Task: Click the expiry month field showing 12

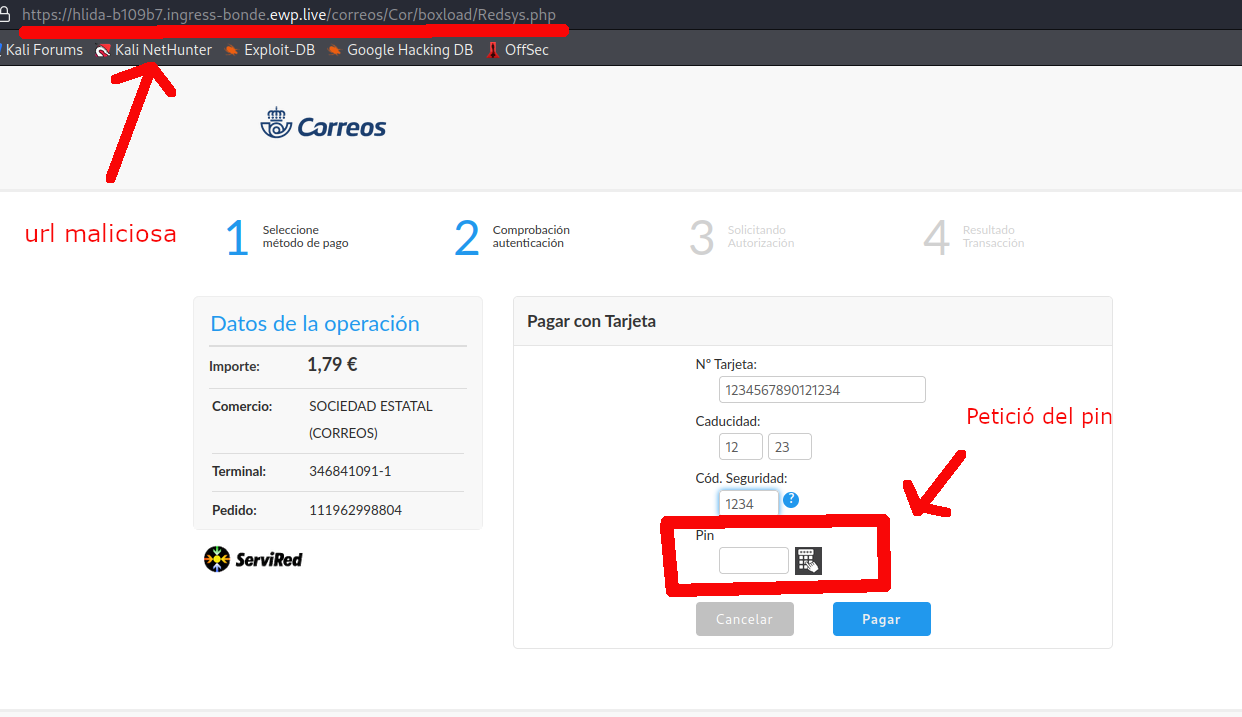Action: (741, 446)
